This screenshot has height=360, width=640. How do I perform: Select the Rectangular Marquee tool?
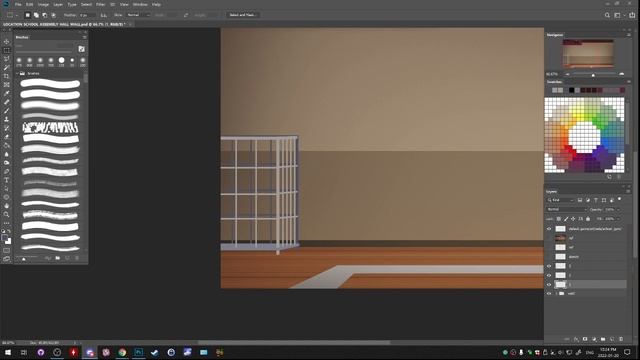[x=7, y=50]
